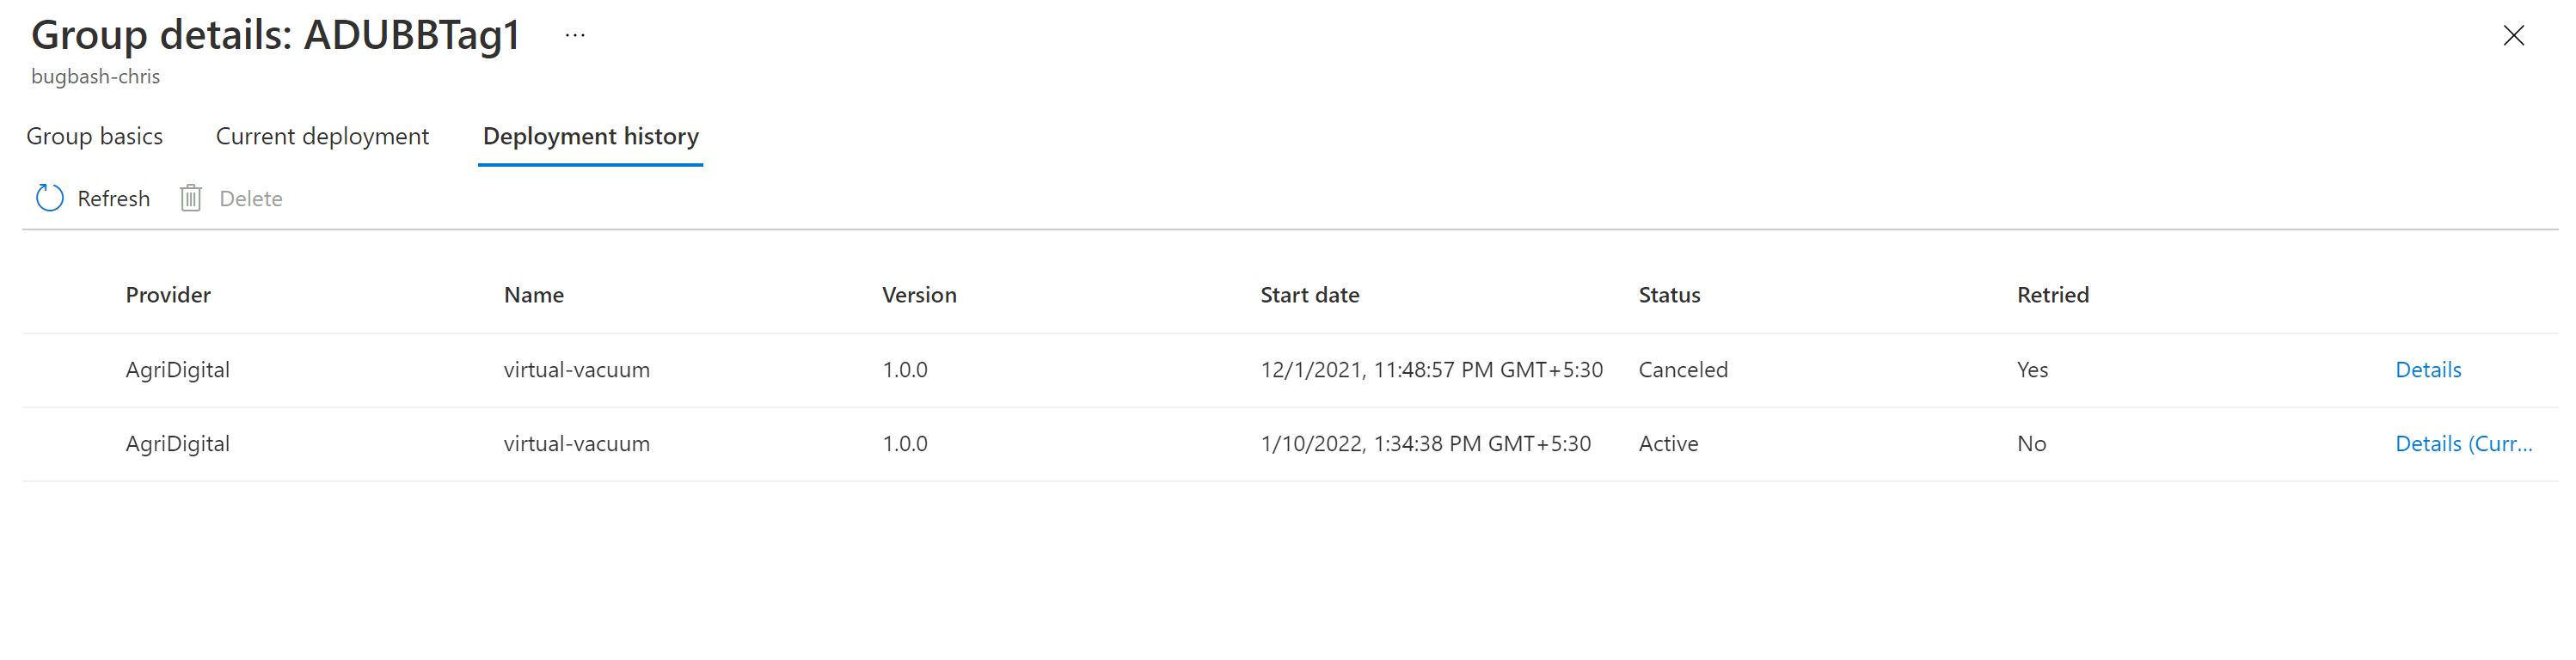Select the row started 12/1/2021
2576x660 pixels.
[x=1290, y=370]
